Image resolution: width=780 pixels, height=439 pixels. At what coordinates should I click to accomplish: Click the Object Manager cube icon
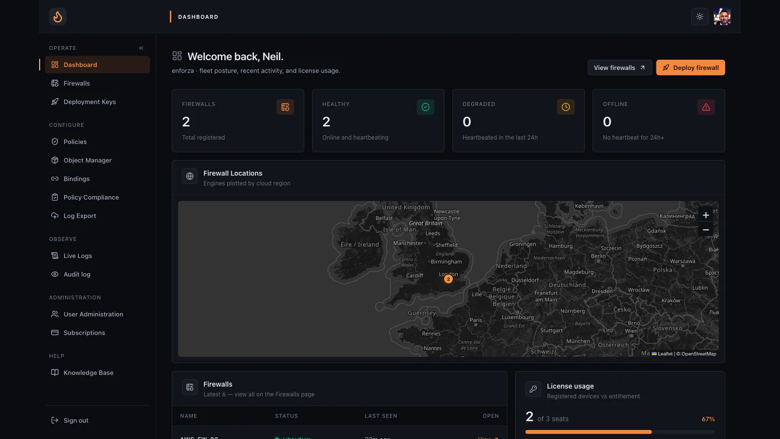coord(55,160)
